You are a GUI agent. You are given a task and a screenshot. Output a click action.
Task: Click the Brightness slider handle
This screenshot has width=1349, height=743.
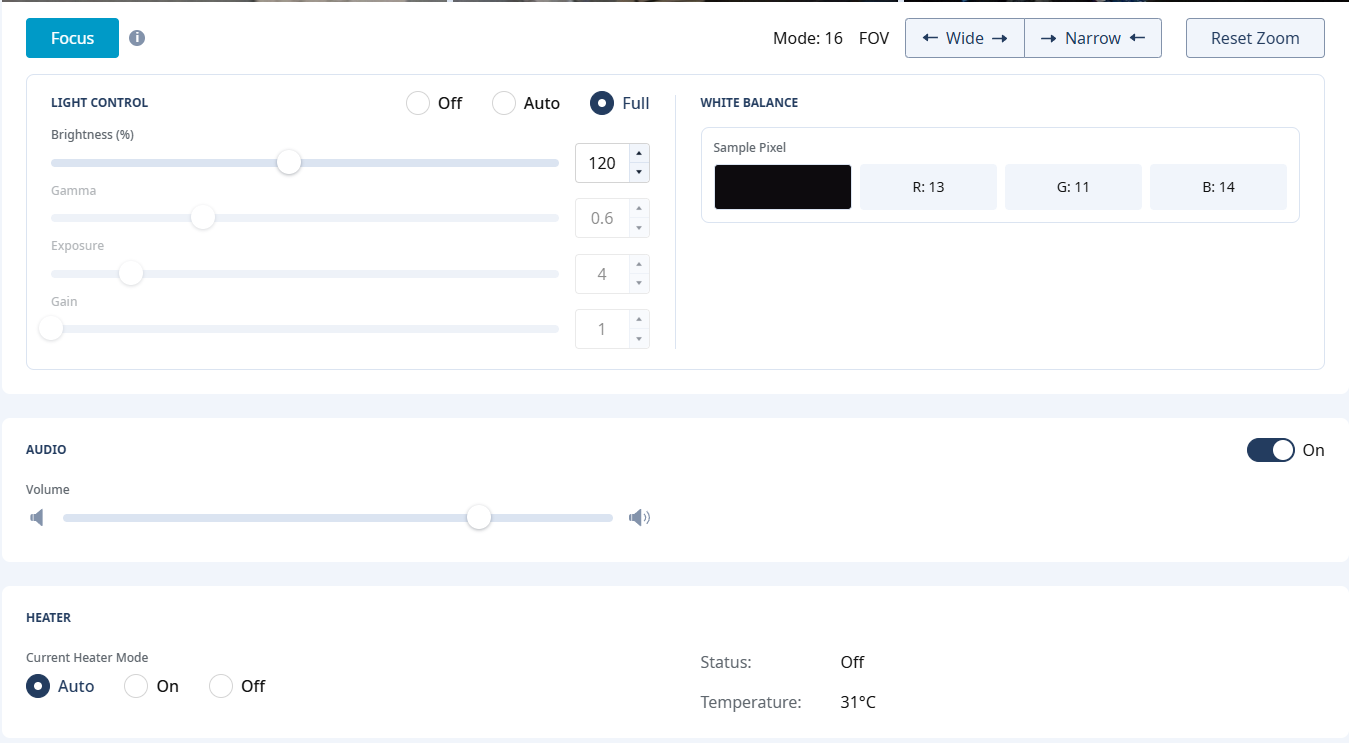tap(289, 162)
